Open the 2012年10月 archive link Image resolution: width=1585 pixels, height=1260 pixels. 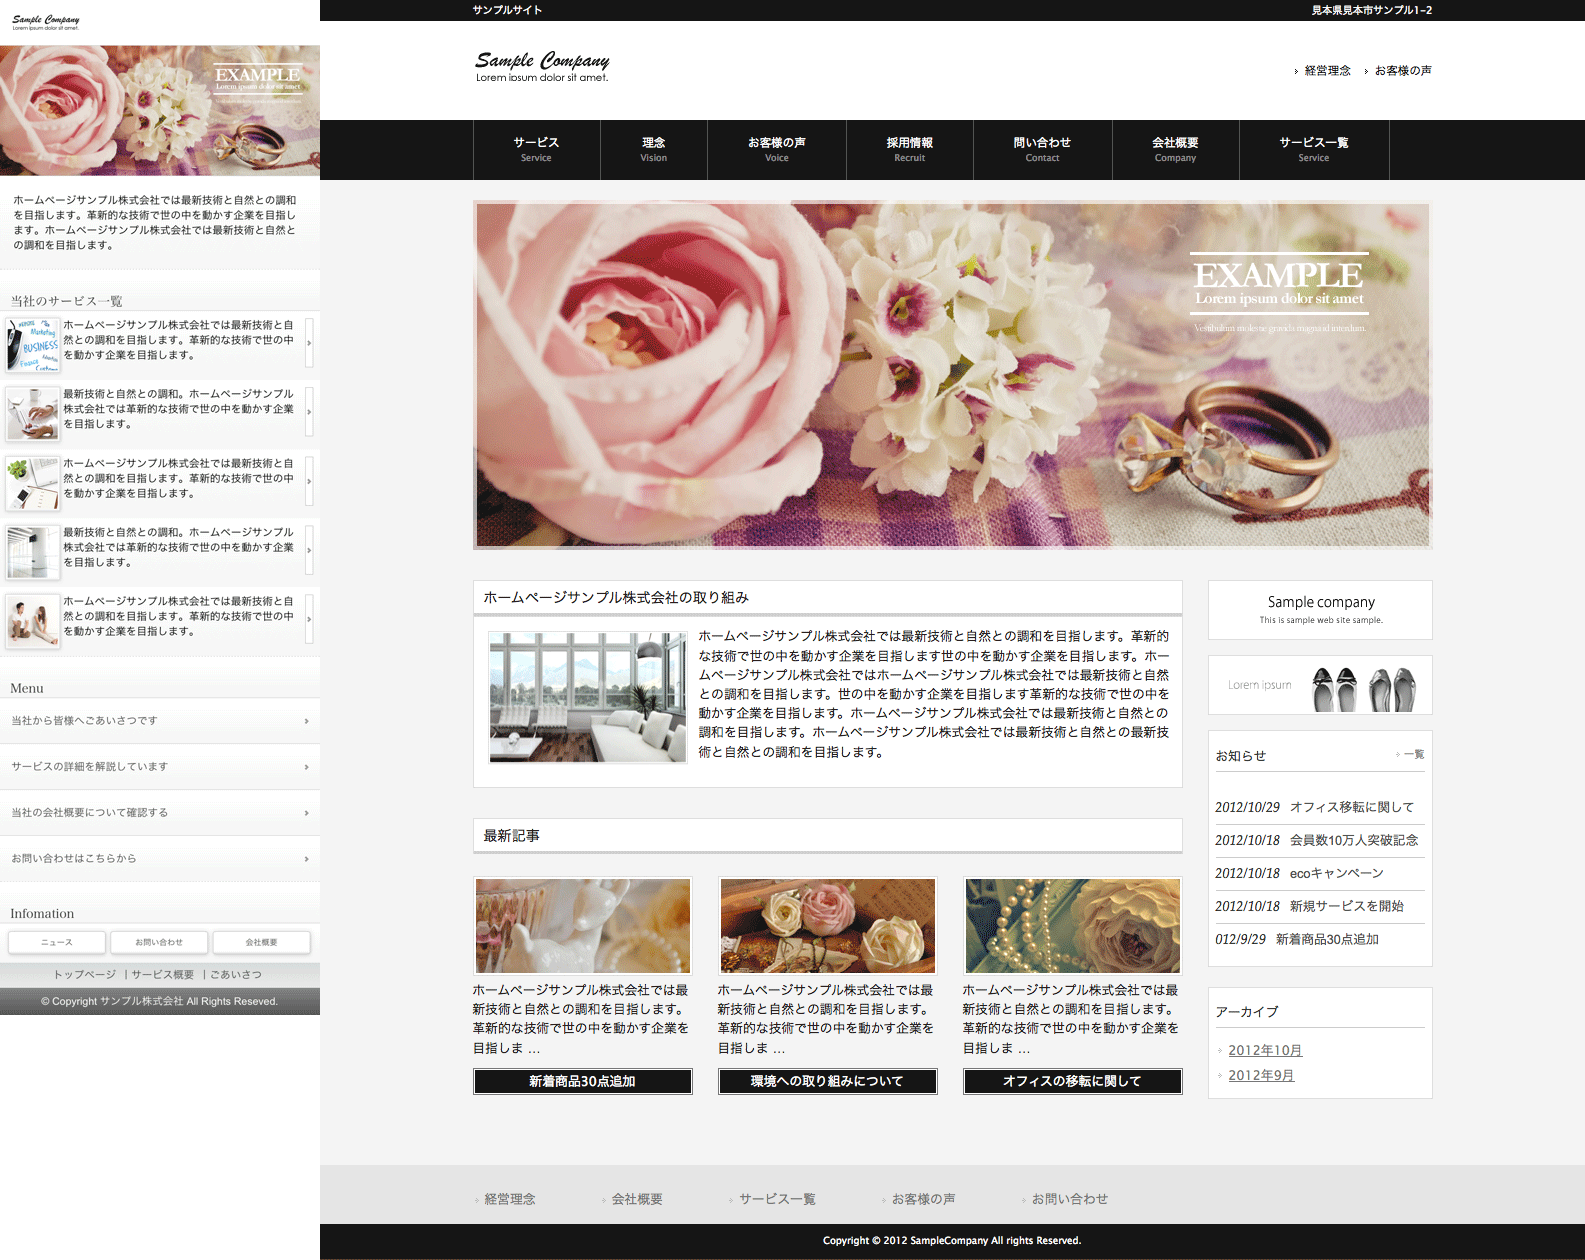pyautogui.click(x=1265, y=1050)
